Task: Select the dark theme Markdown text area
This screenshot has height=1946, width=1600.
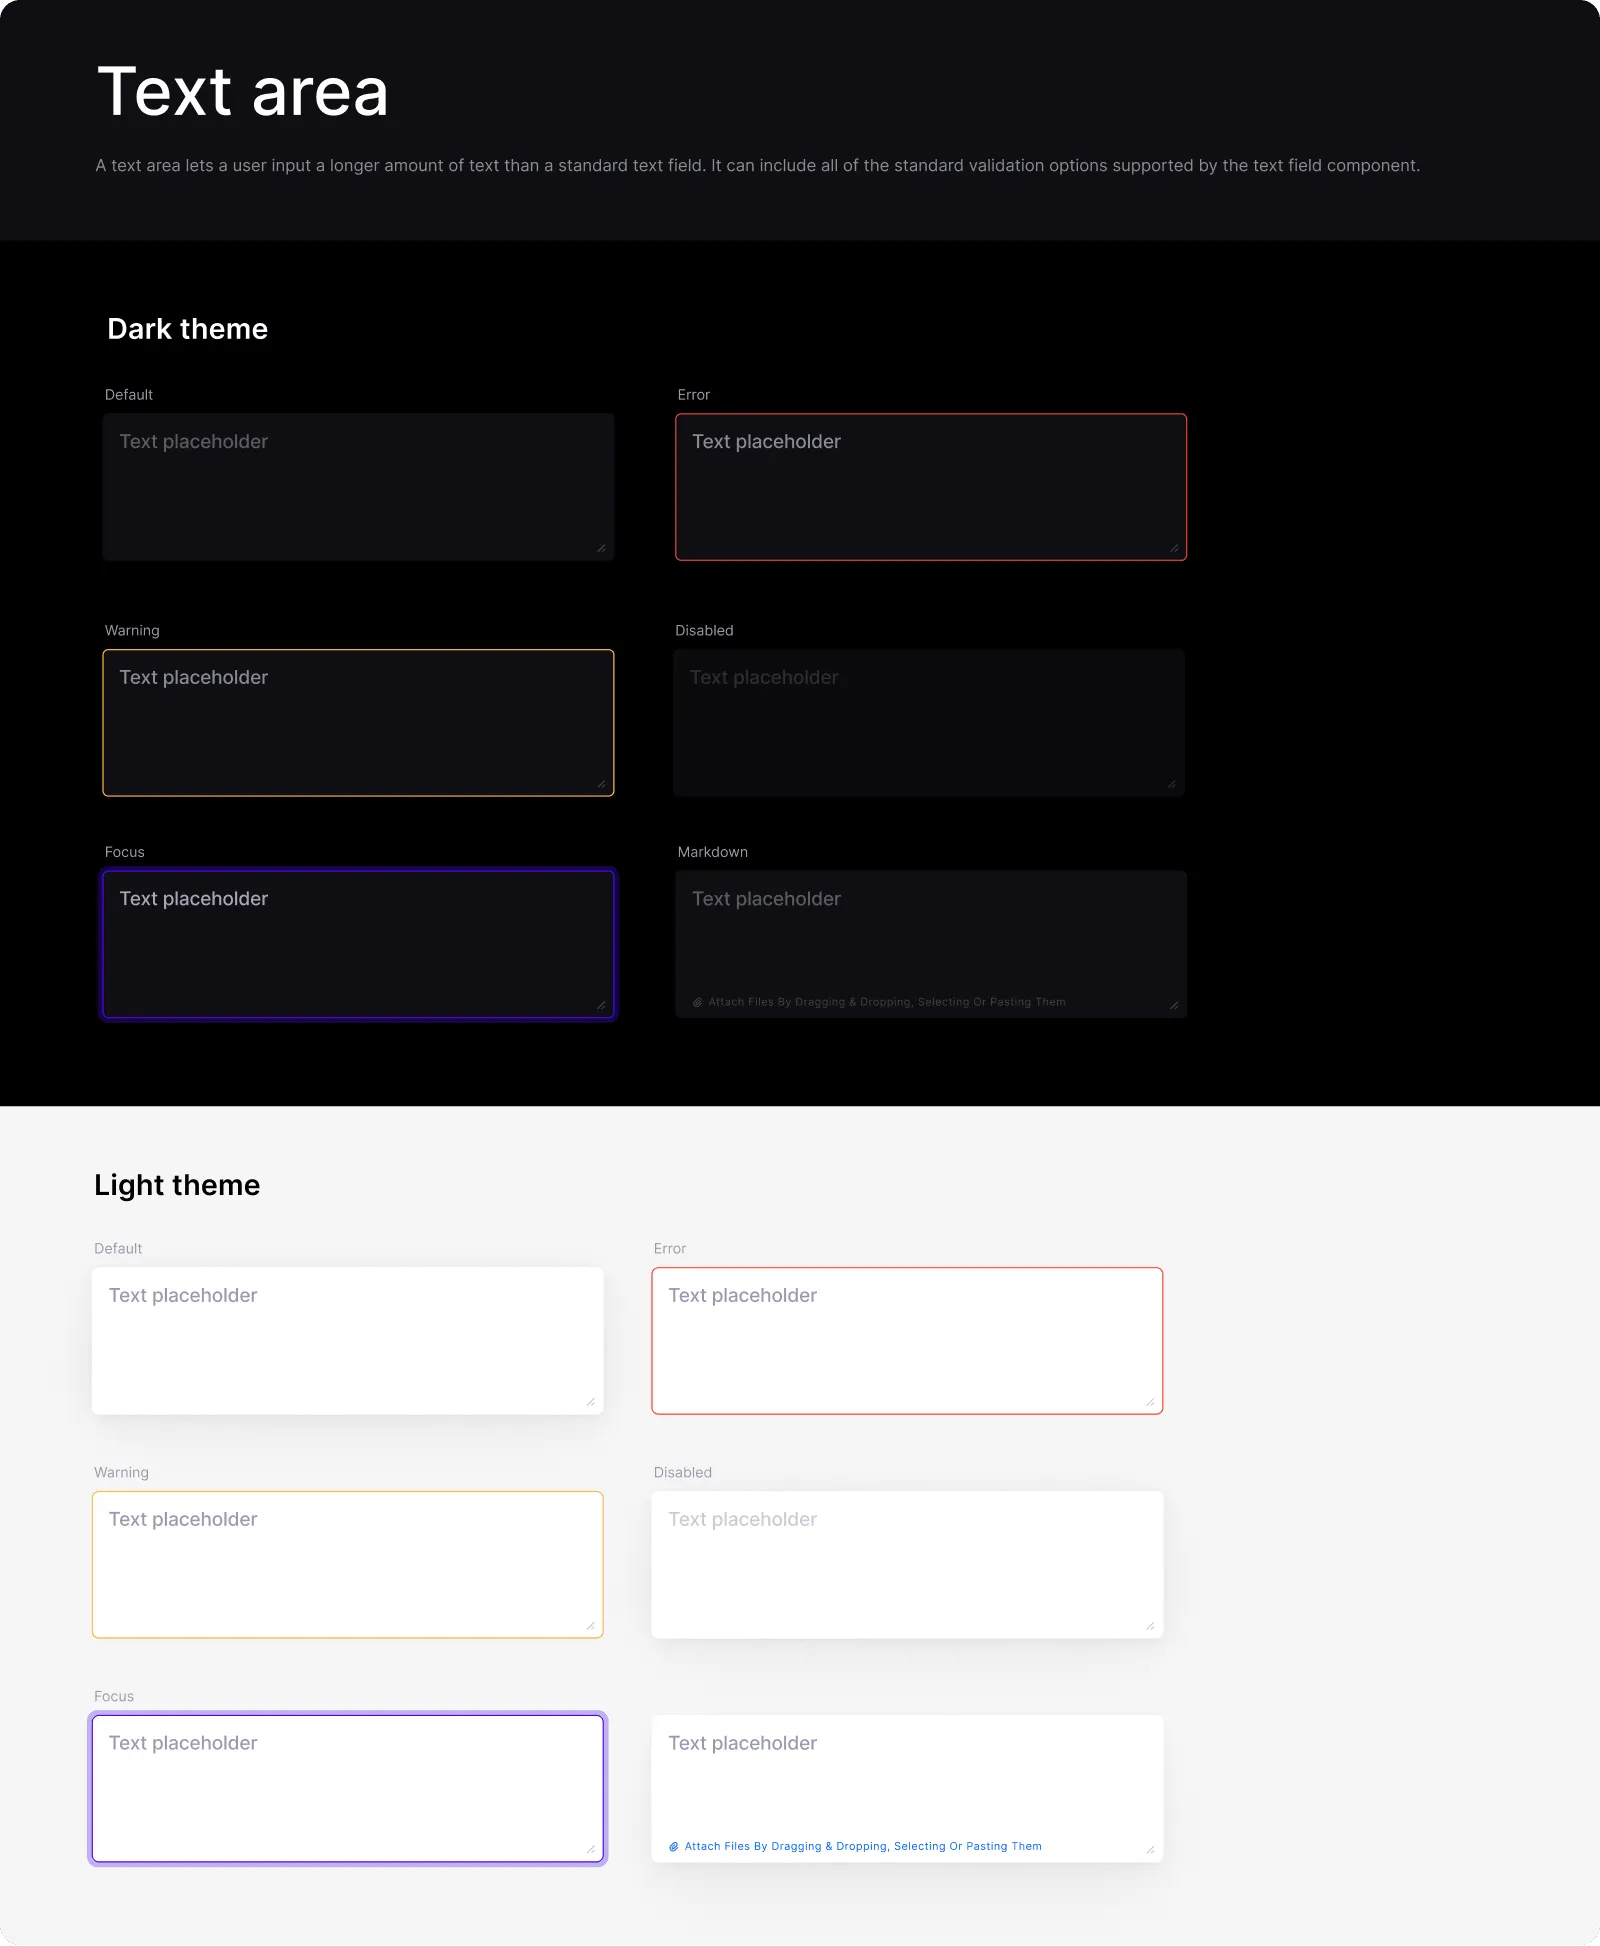Action: [x=930, y=935]
